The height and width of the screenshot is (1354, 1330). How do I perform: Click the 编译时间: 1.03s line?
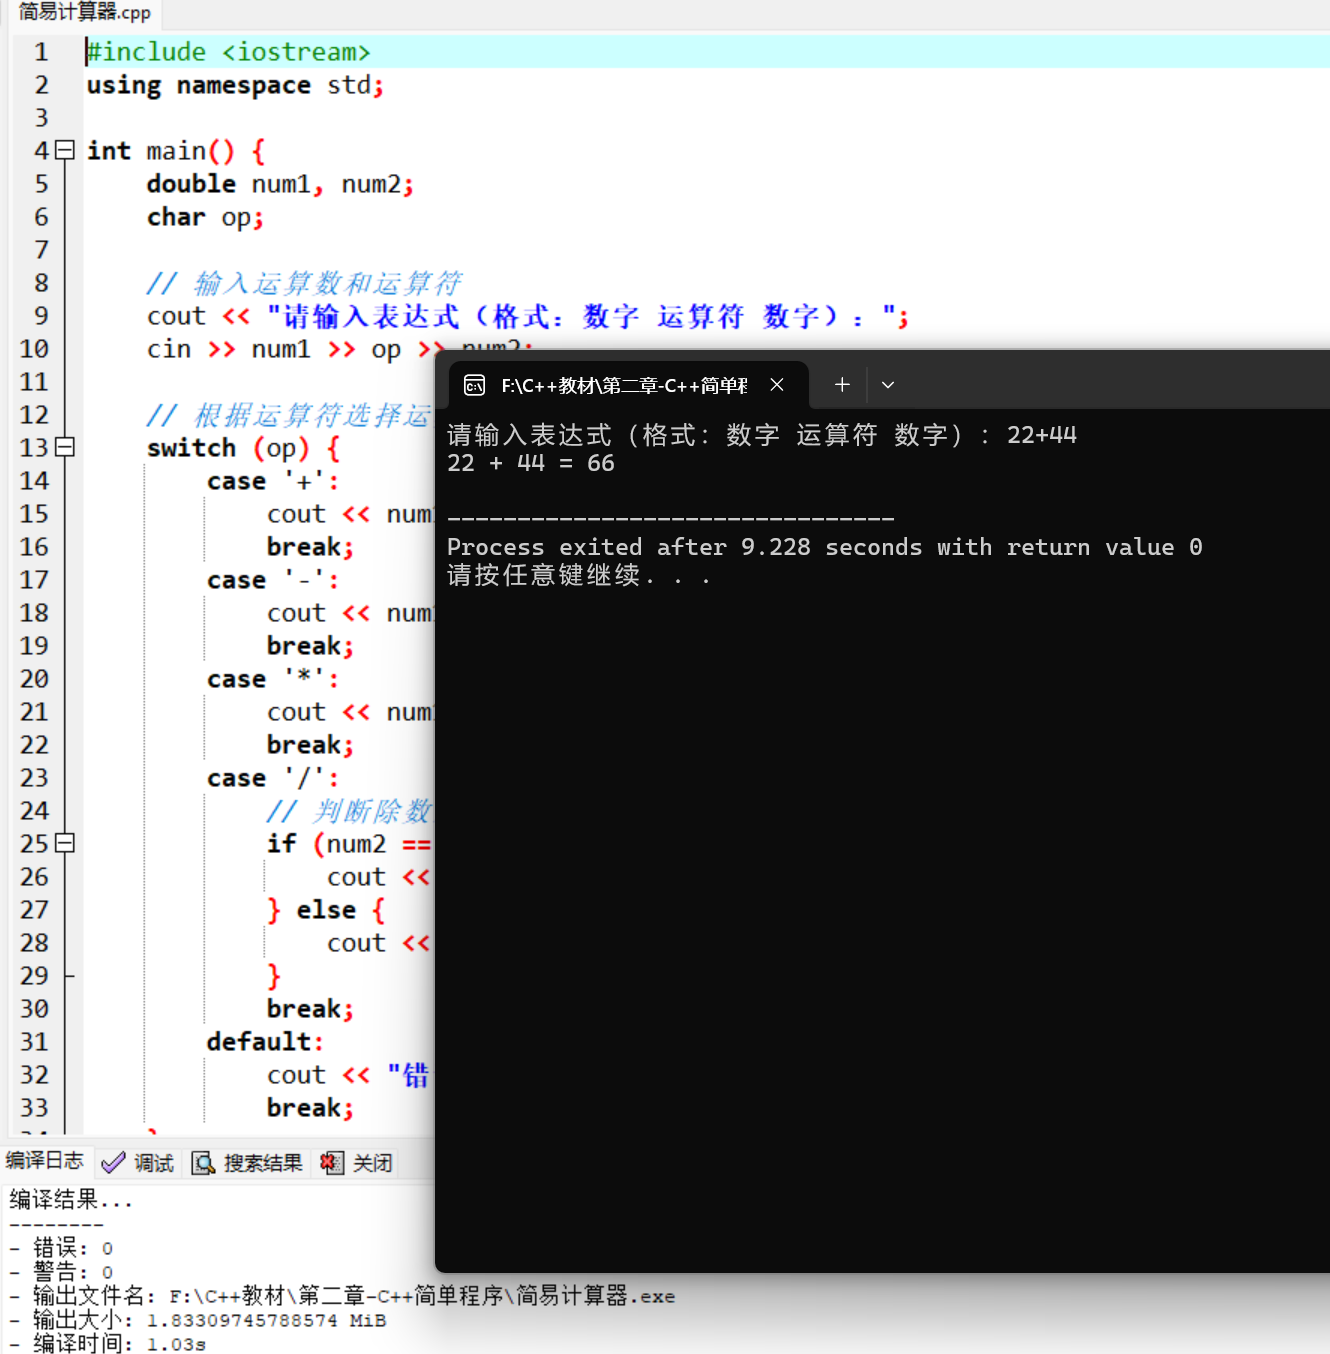click(x=108, y=1344)
